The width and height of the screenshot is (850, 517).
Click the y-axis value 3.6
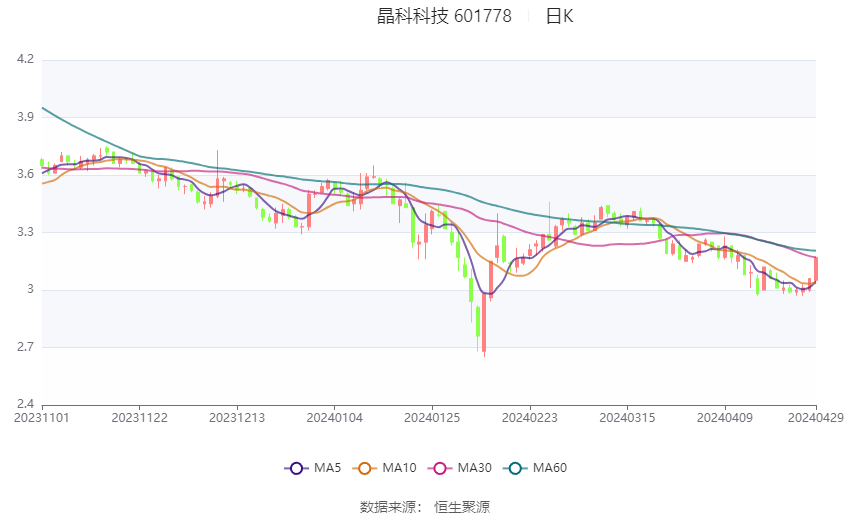coord(25,174)
